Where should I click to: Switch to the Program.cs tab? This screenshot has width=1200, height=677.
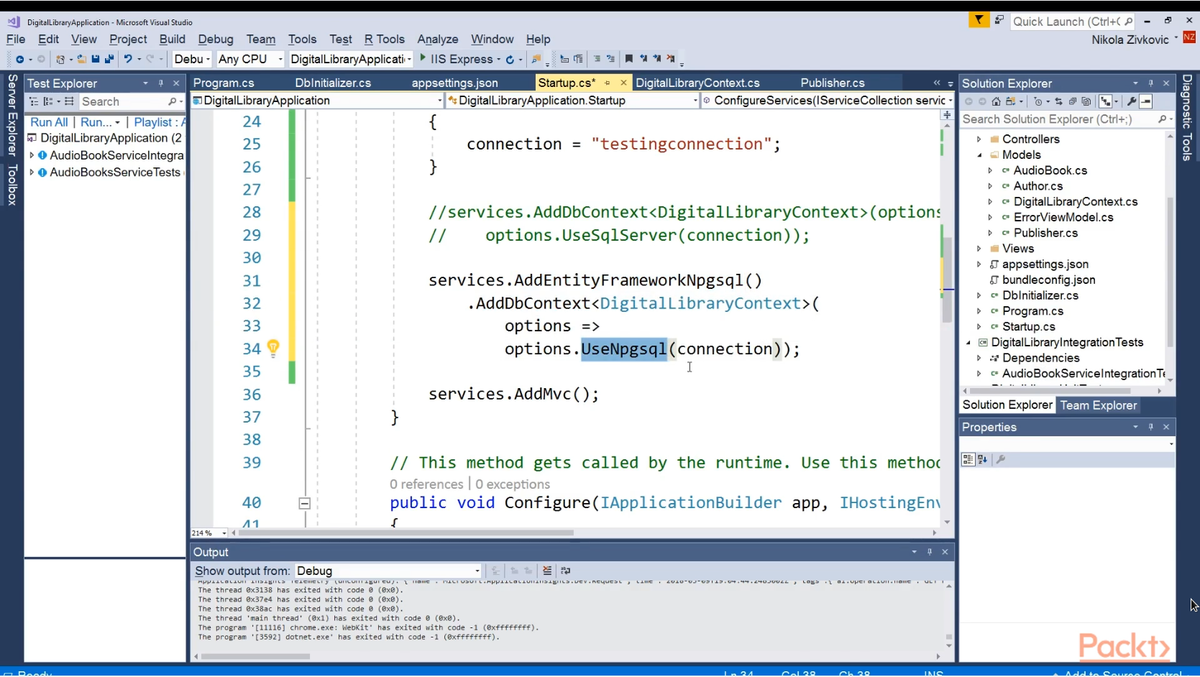[x=224, y=83]
